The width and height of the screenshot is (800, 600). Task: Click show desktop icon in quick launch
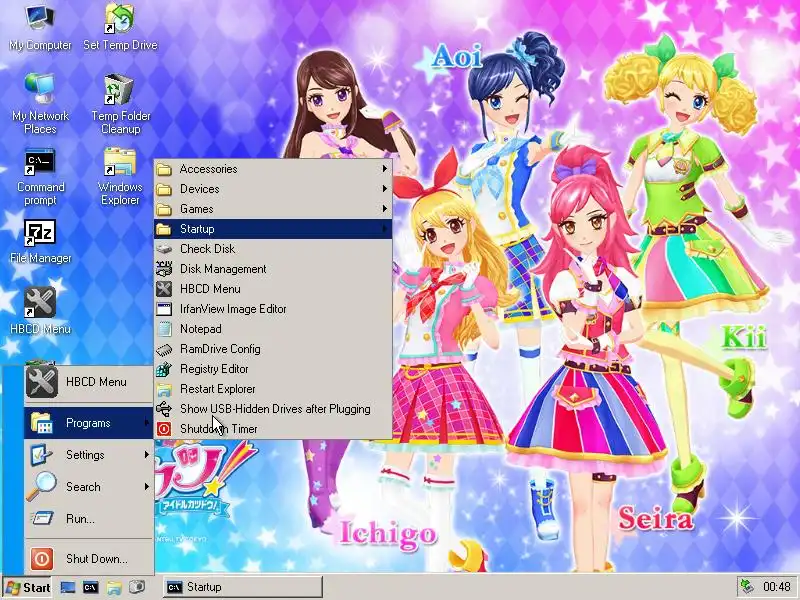pos(67,587)
